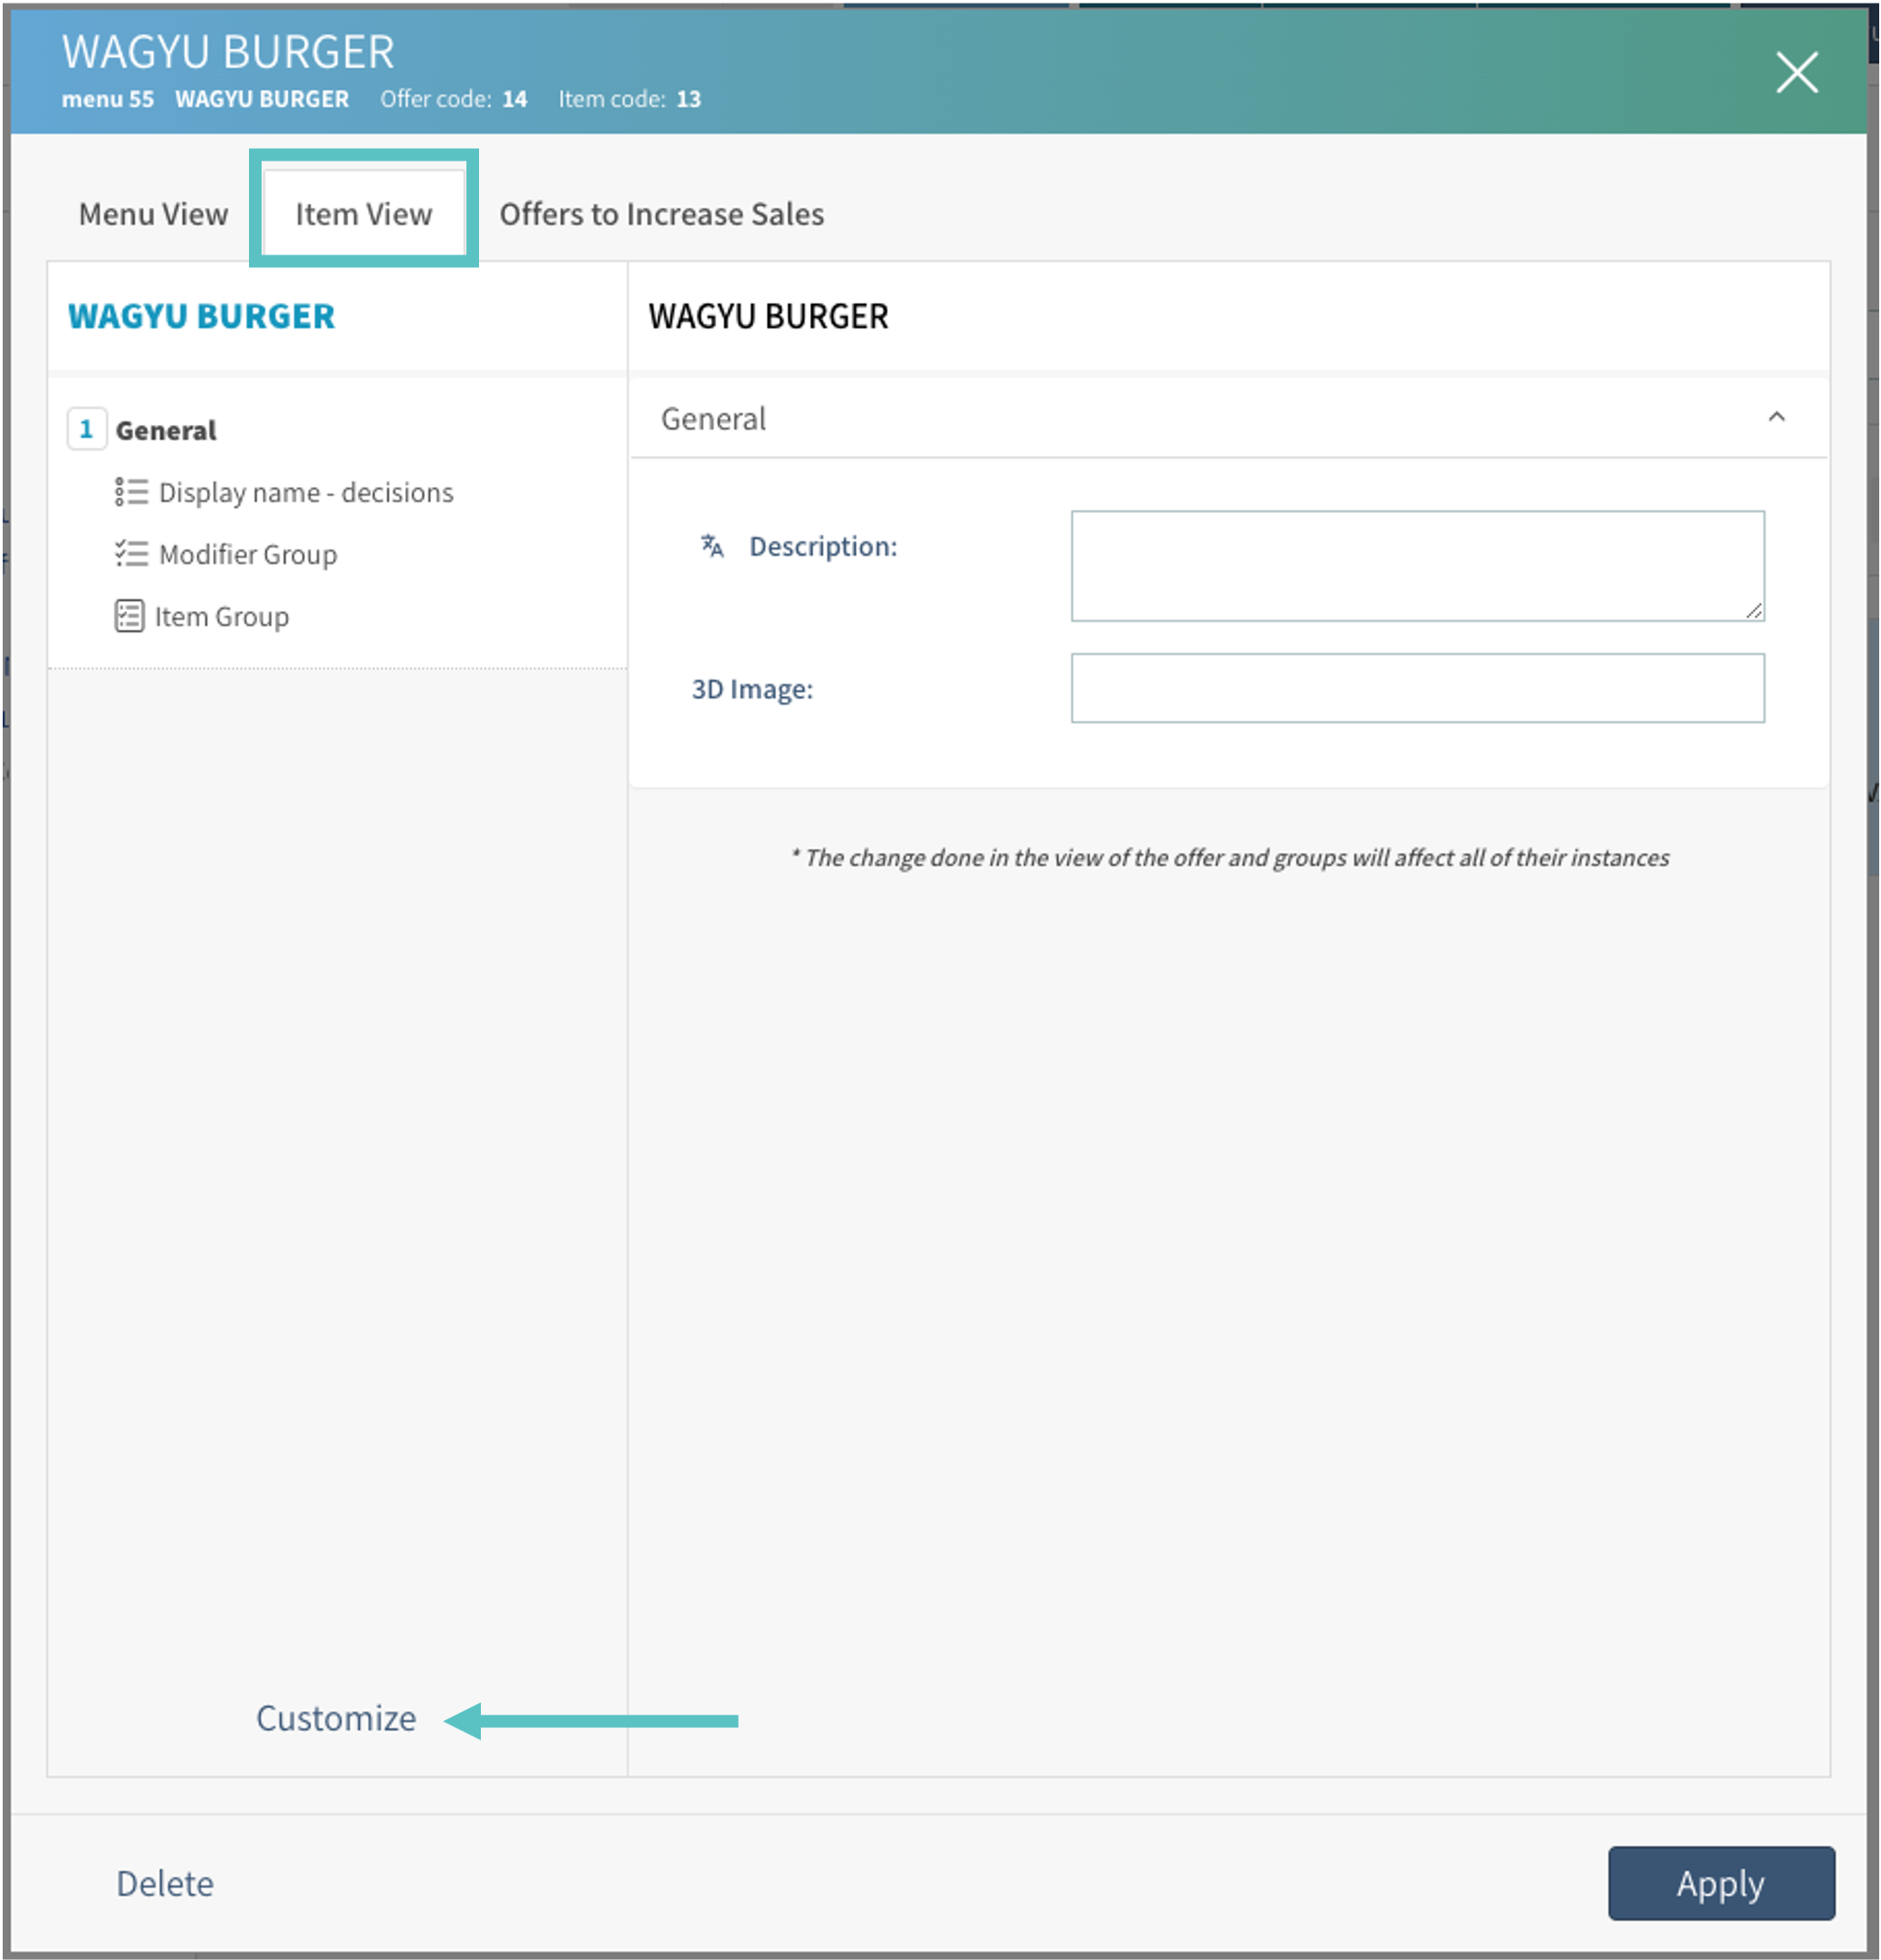
Task: Click the Display name decisions list icon
Action: (131, 492)
